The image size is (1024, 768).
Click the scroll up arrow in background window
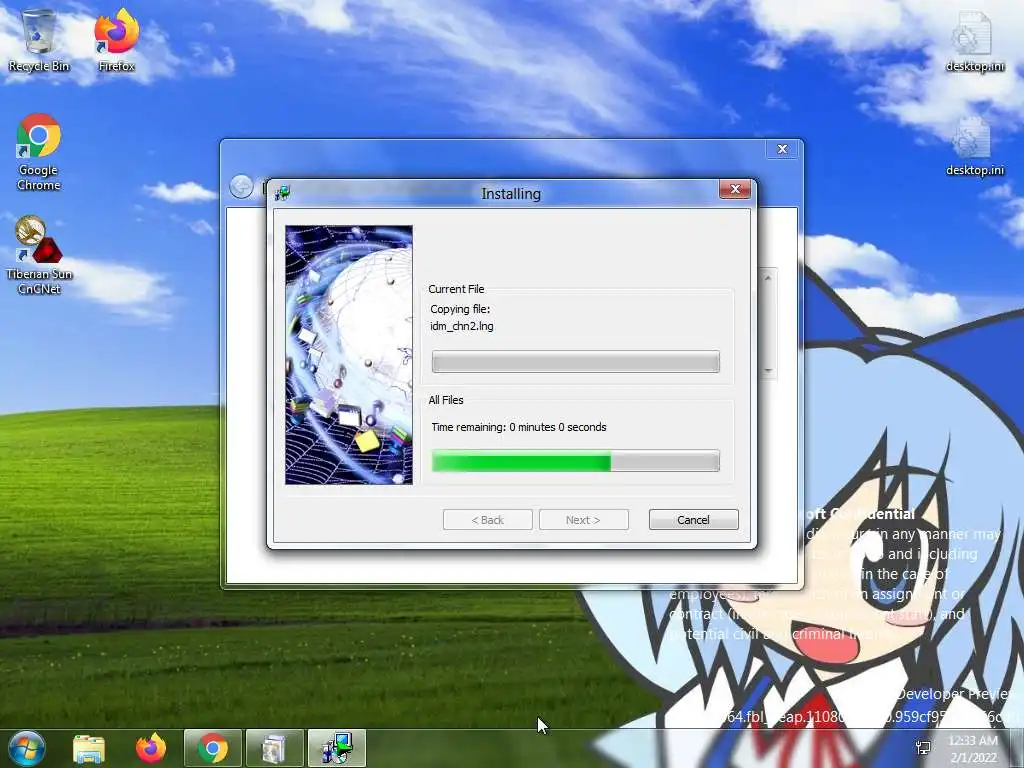tap(768, 278)
